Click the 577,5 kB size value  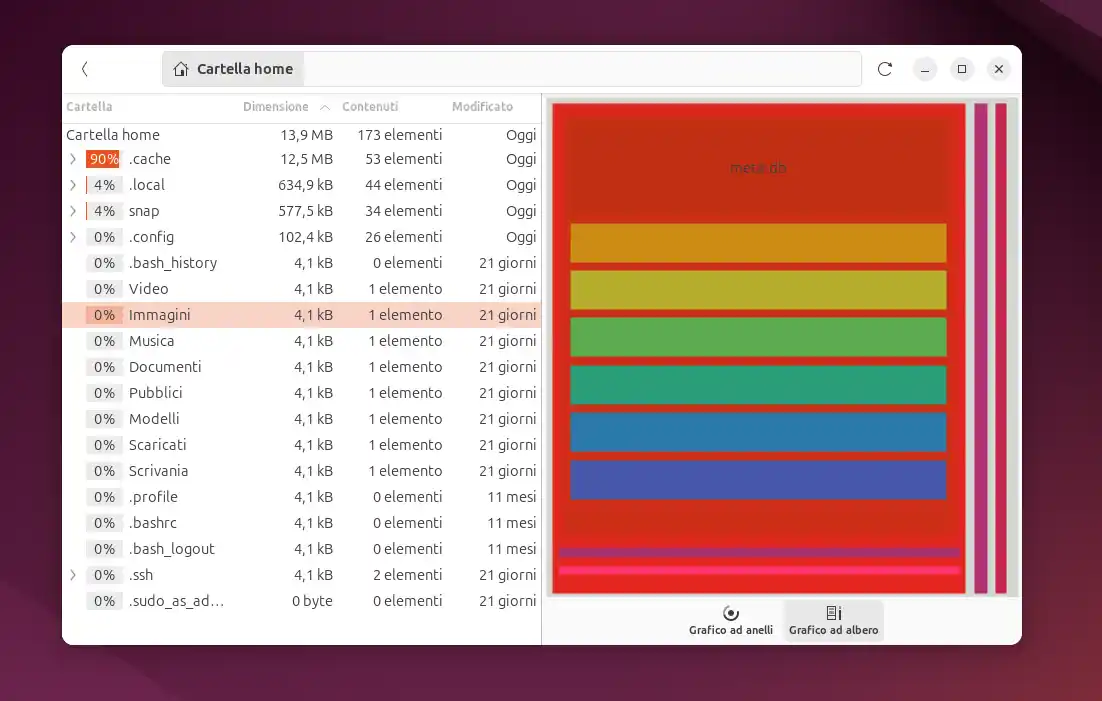coord(305,211)
